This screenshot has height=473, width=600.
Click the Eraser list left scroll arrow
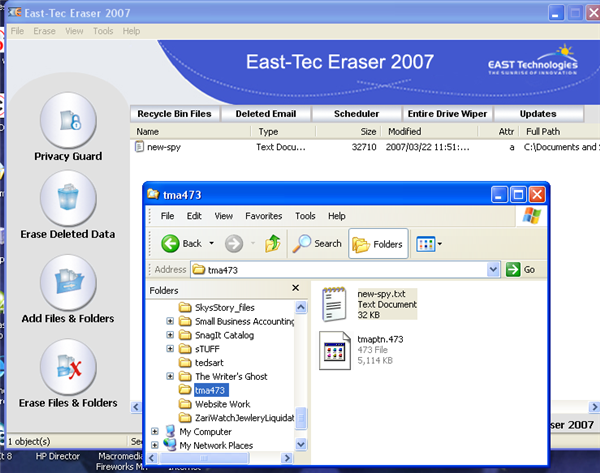136,407
